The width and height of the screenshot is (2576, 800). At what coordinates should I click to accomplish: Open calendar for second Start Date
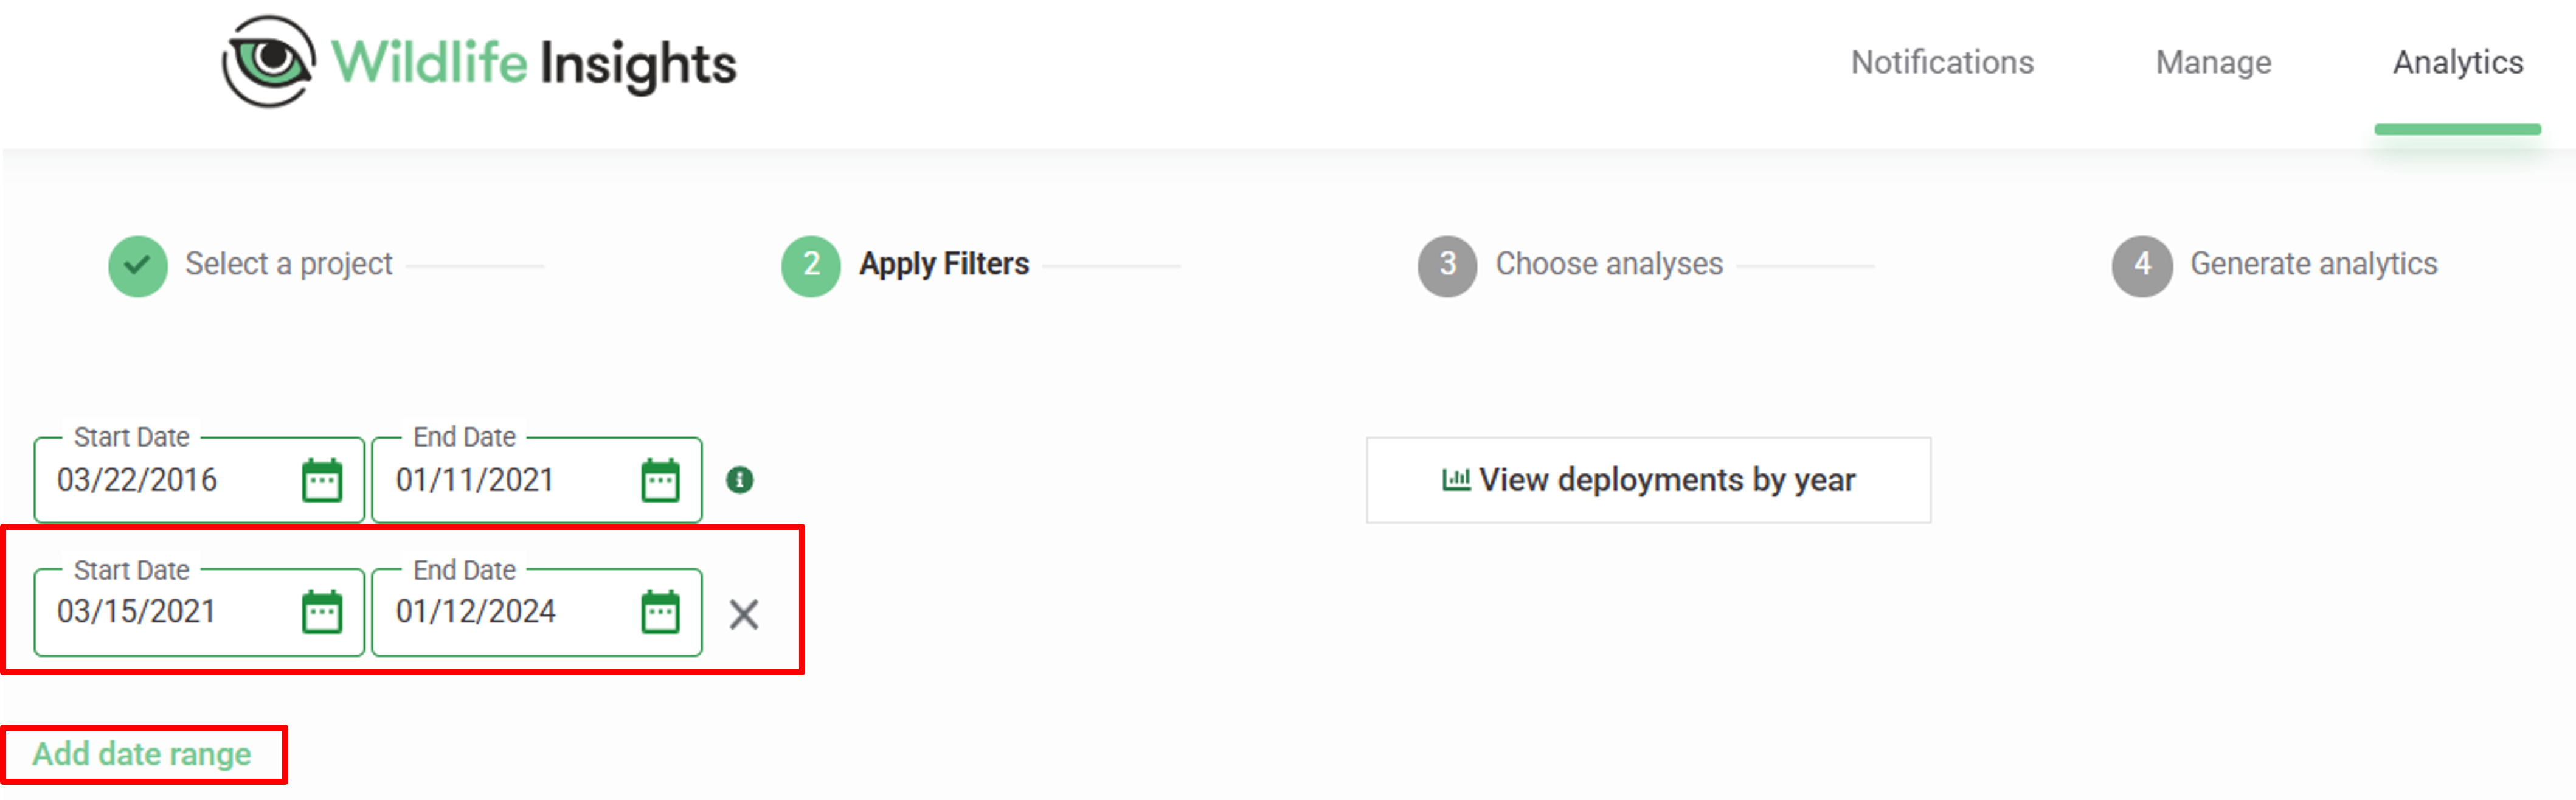(x=322, y=612)
